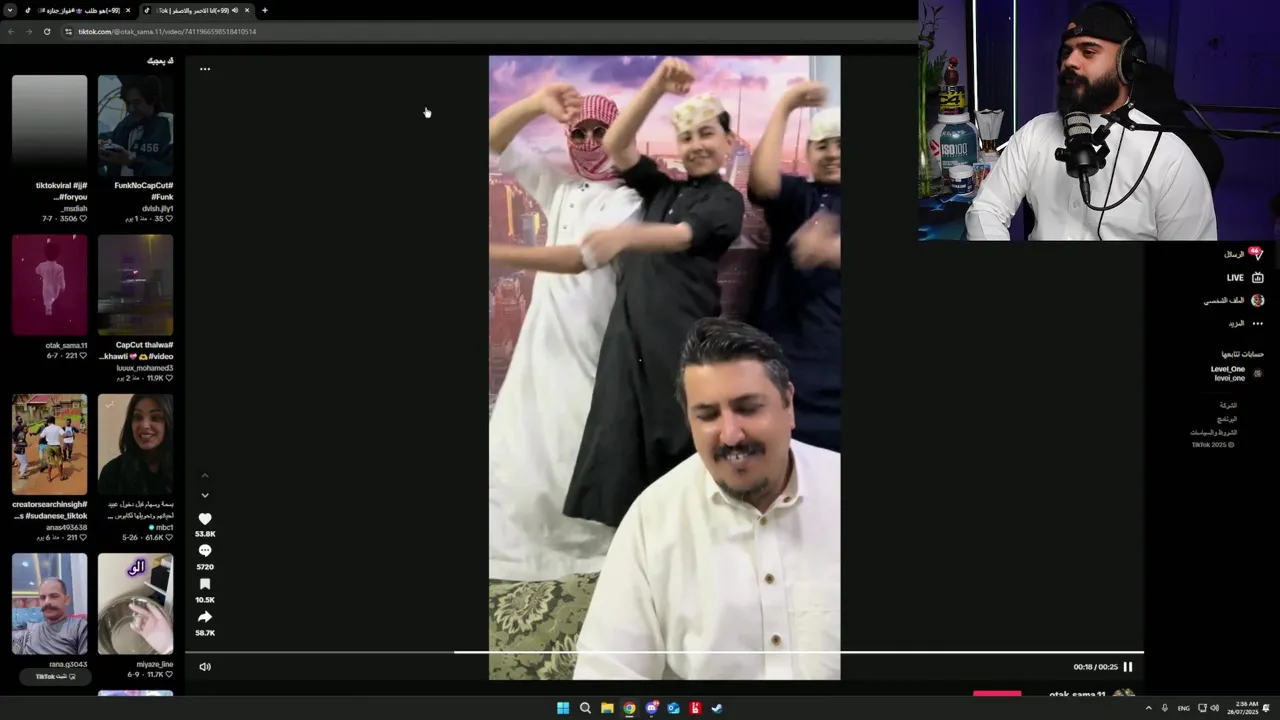Go to the next video with down chevron
1280x720 pixels.
point(205,495)
